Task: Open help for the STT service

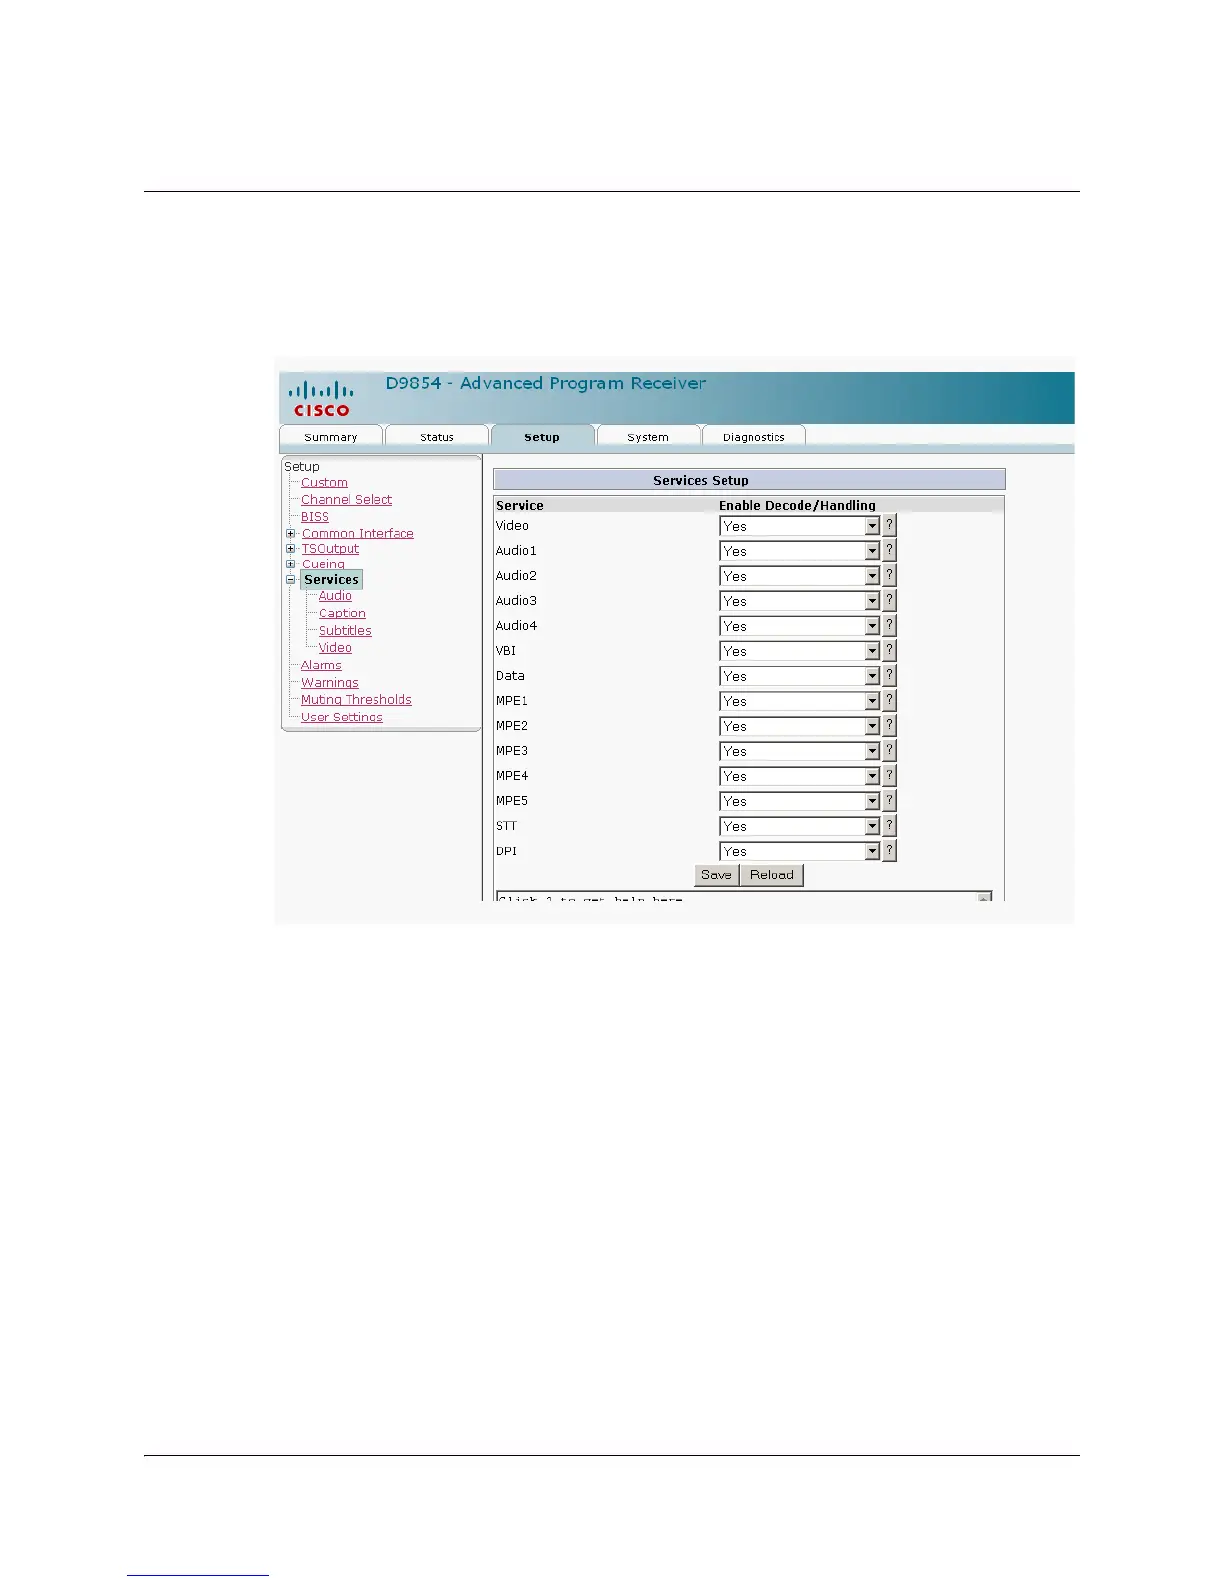Action: click(889, 825)
